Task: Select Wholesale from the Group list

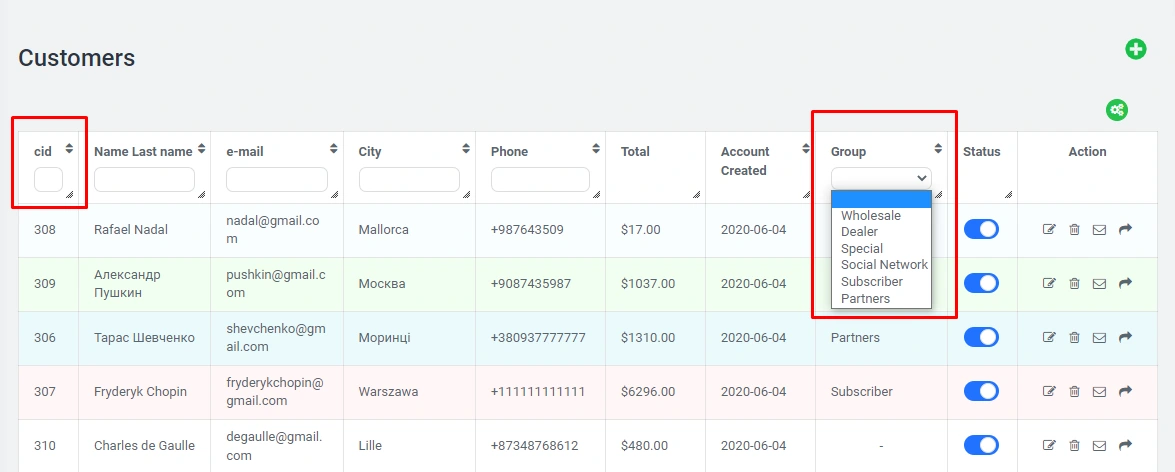Action: (871, 216)
